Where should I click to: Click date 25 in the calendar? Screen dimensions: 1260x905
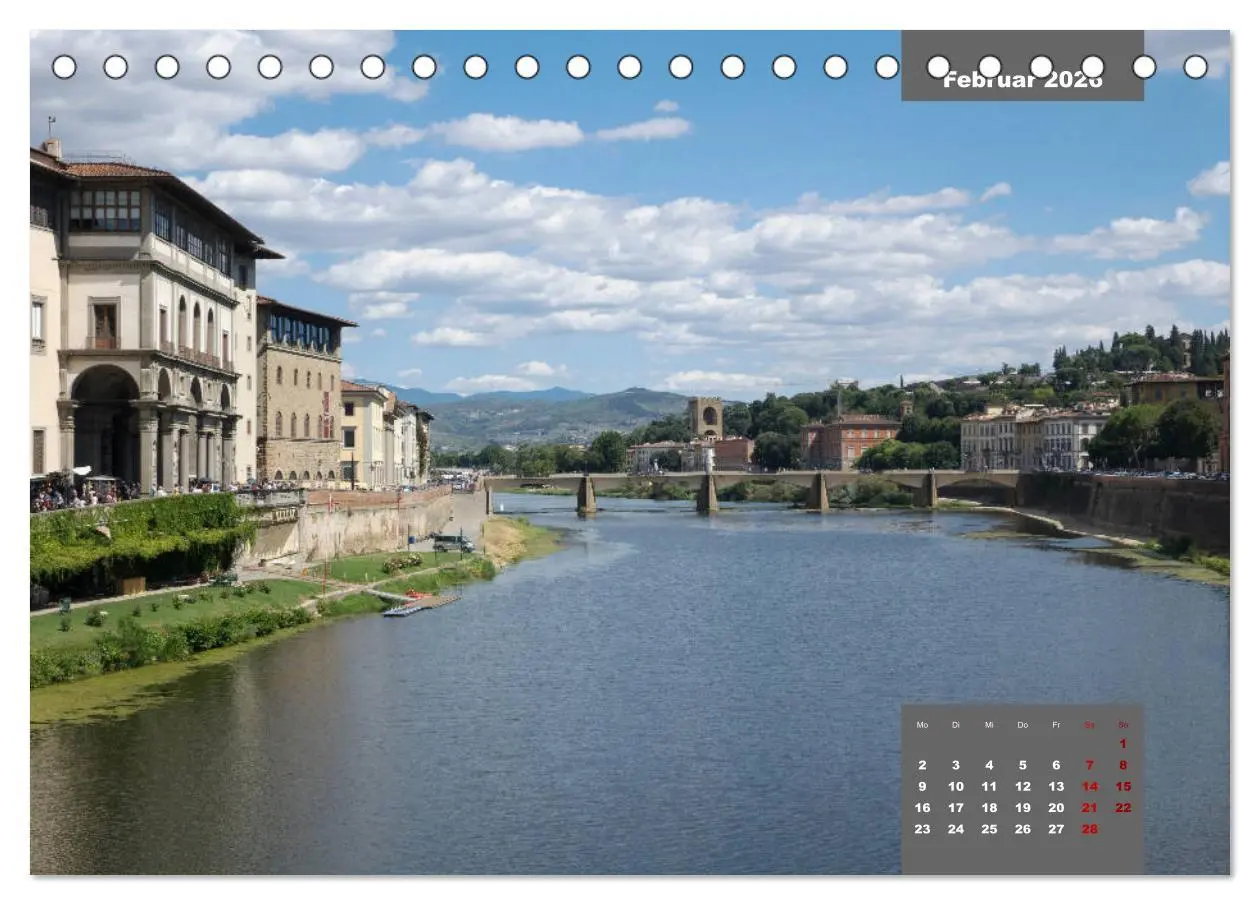point(989,829)
